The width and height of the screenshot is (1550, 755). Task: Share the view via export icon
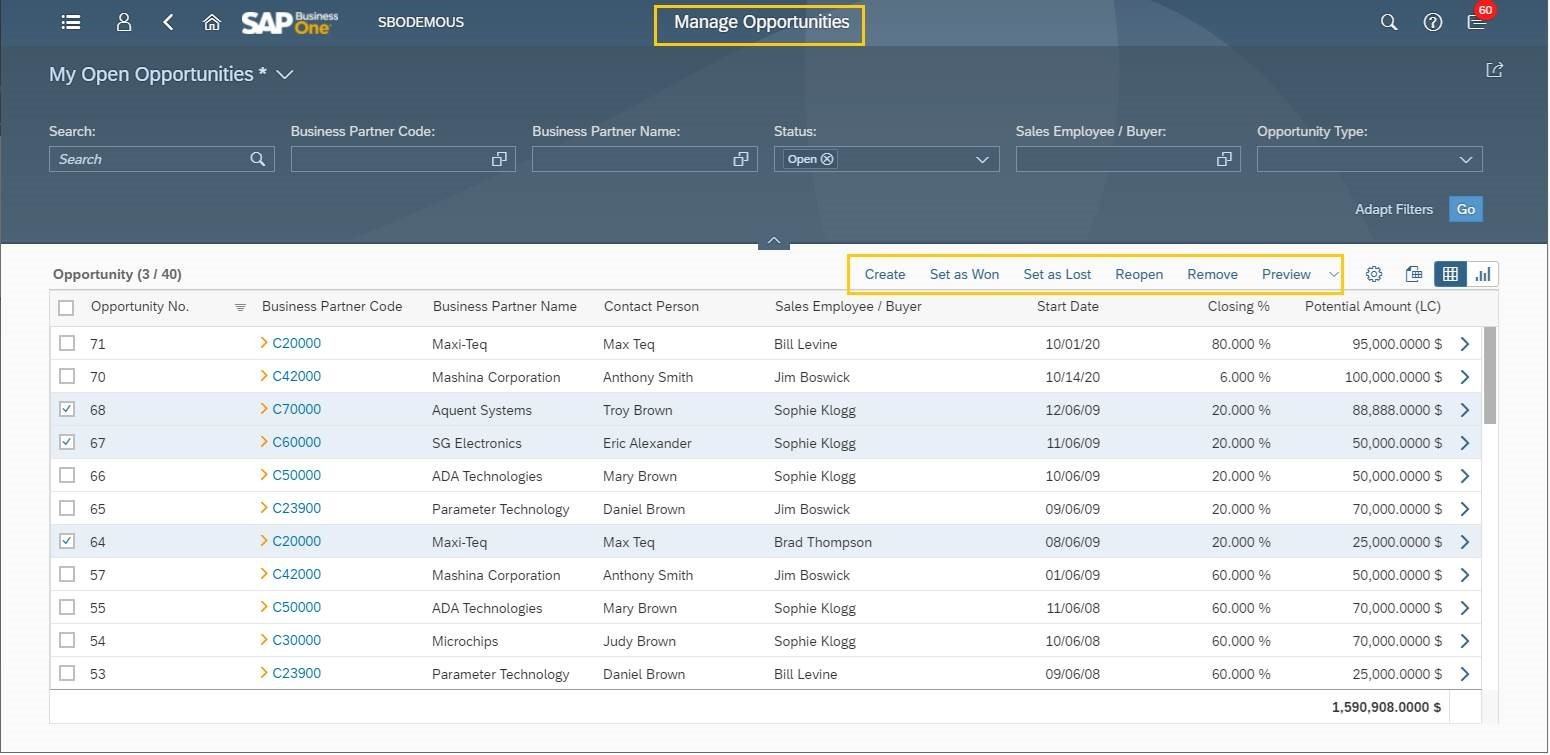tap(1494, 70)
